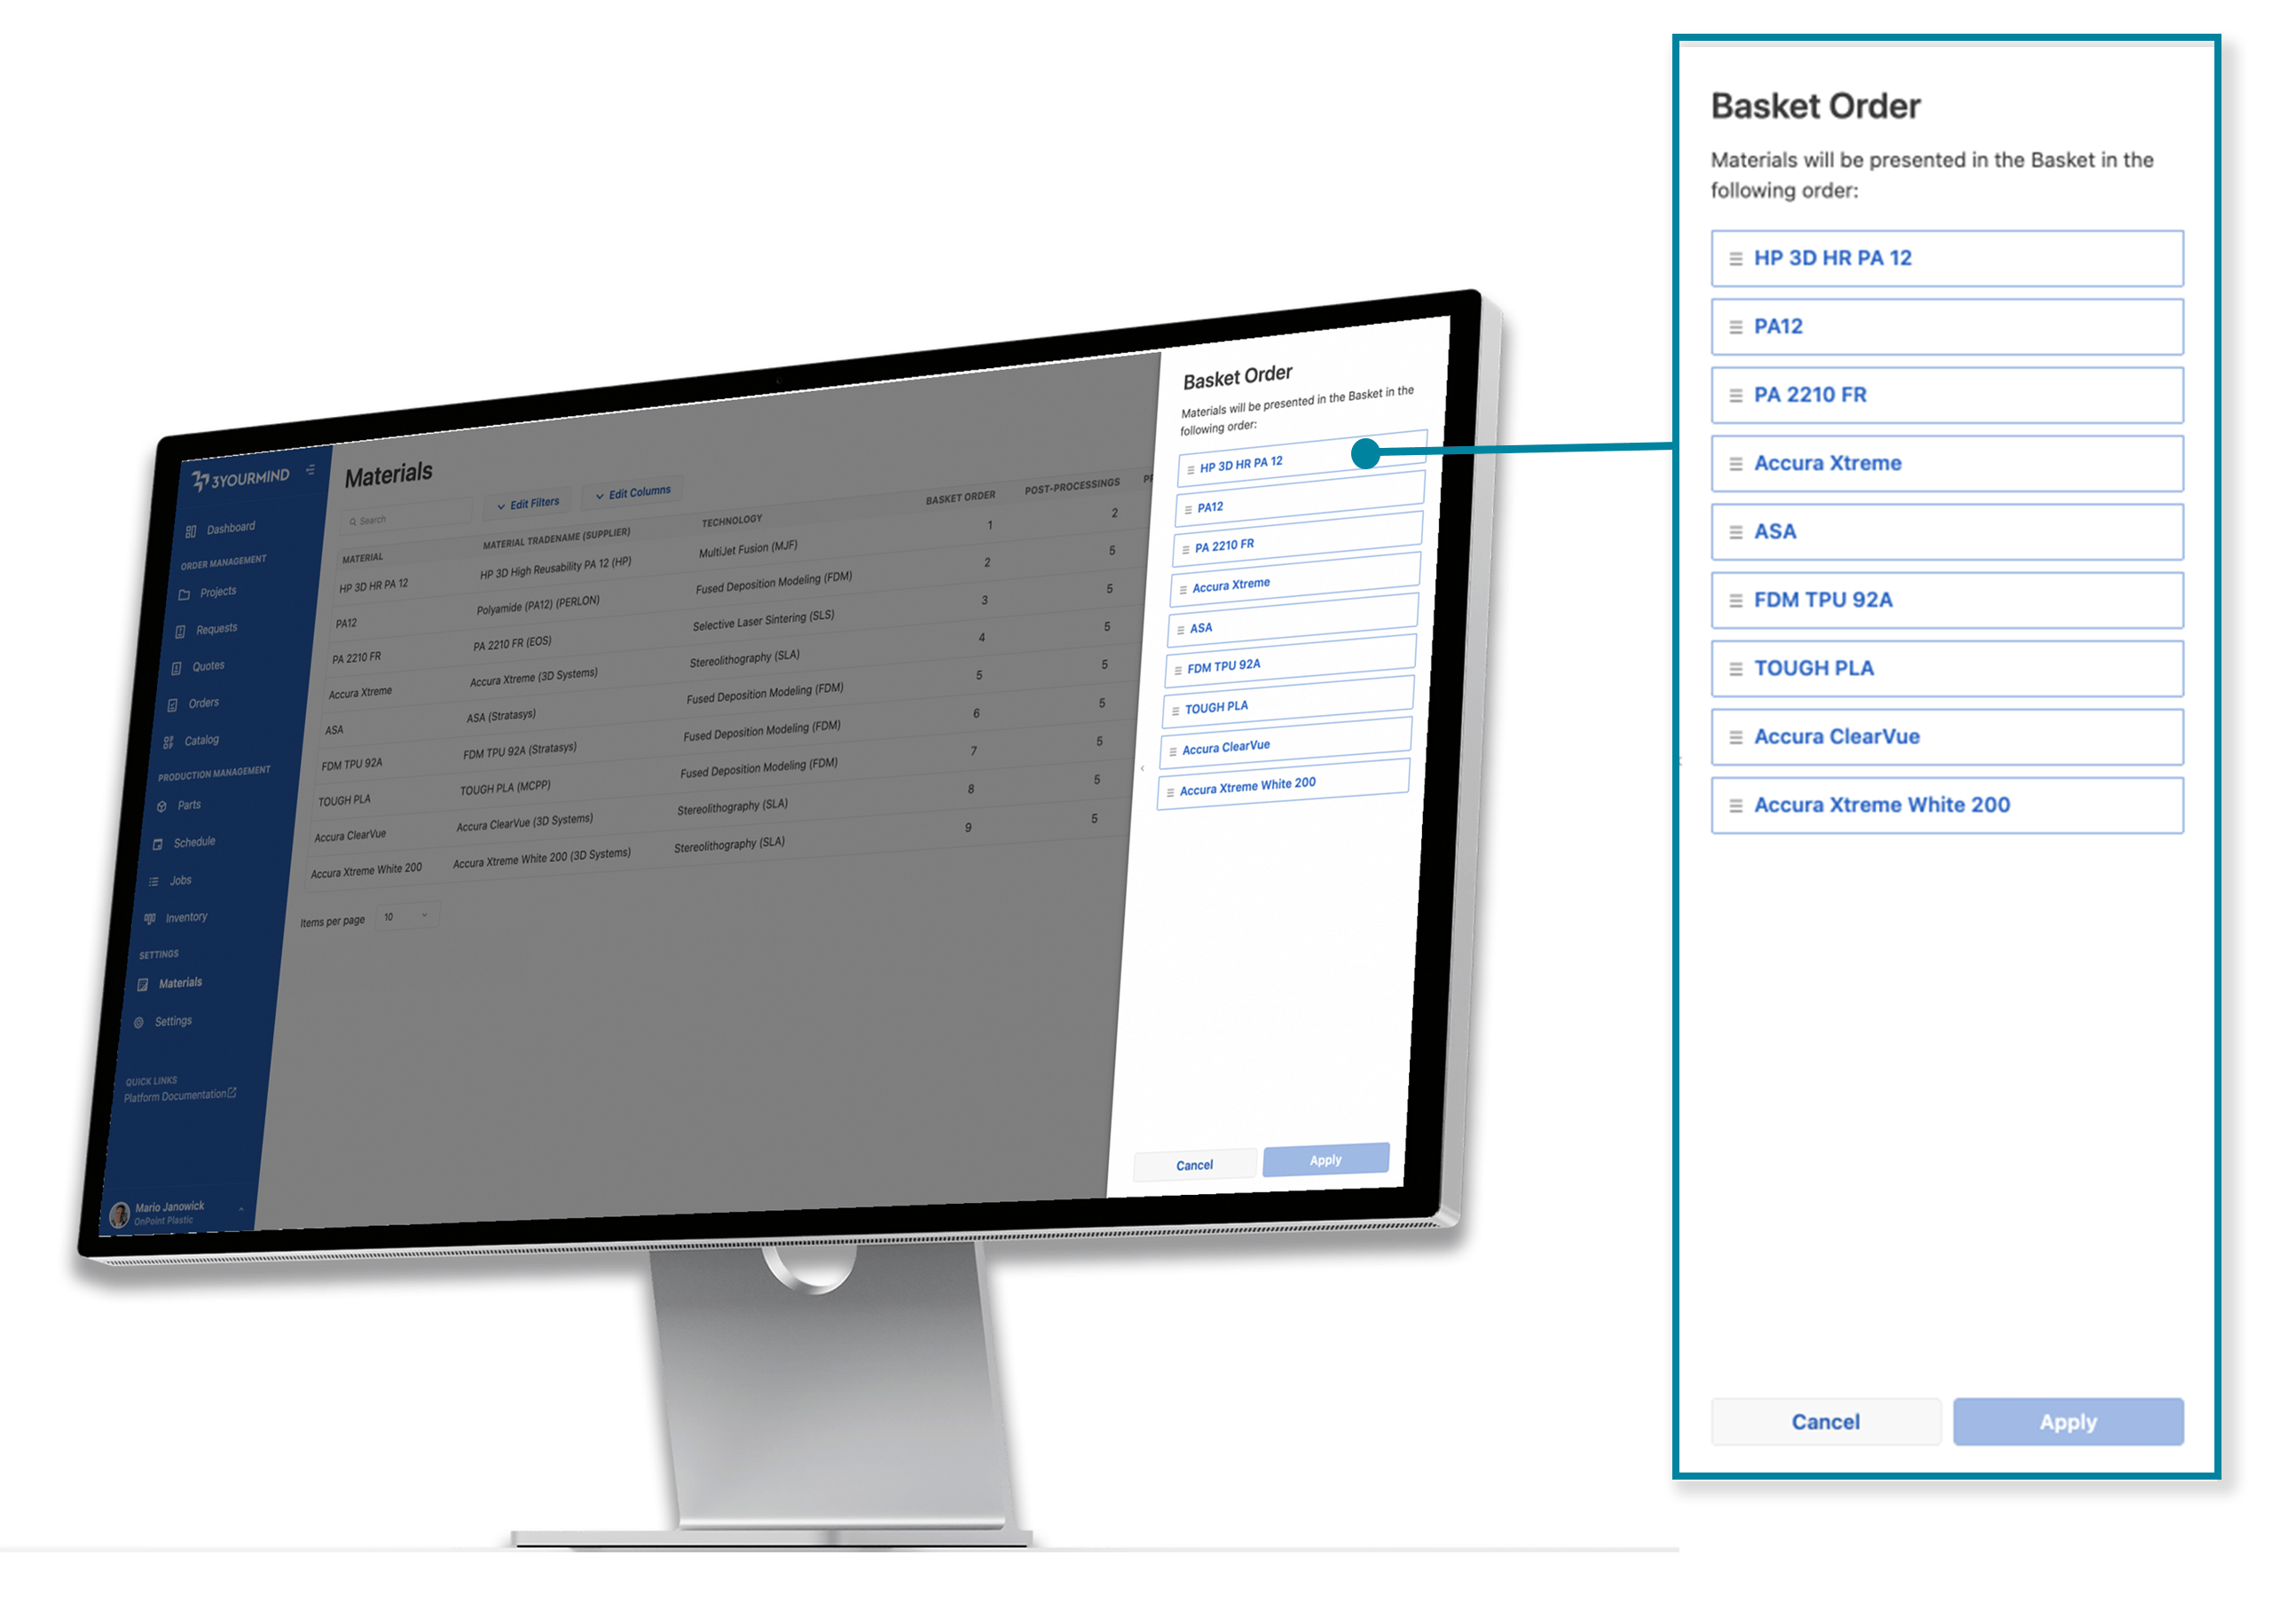Sort by the TECHNOLOGY column header

click(732, 521)
